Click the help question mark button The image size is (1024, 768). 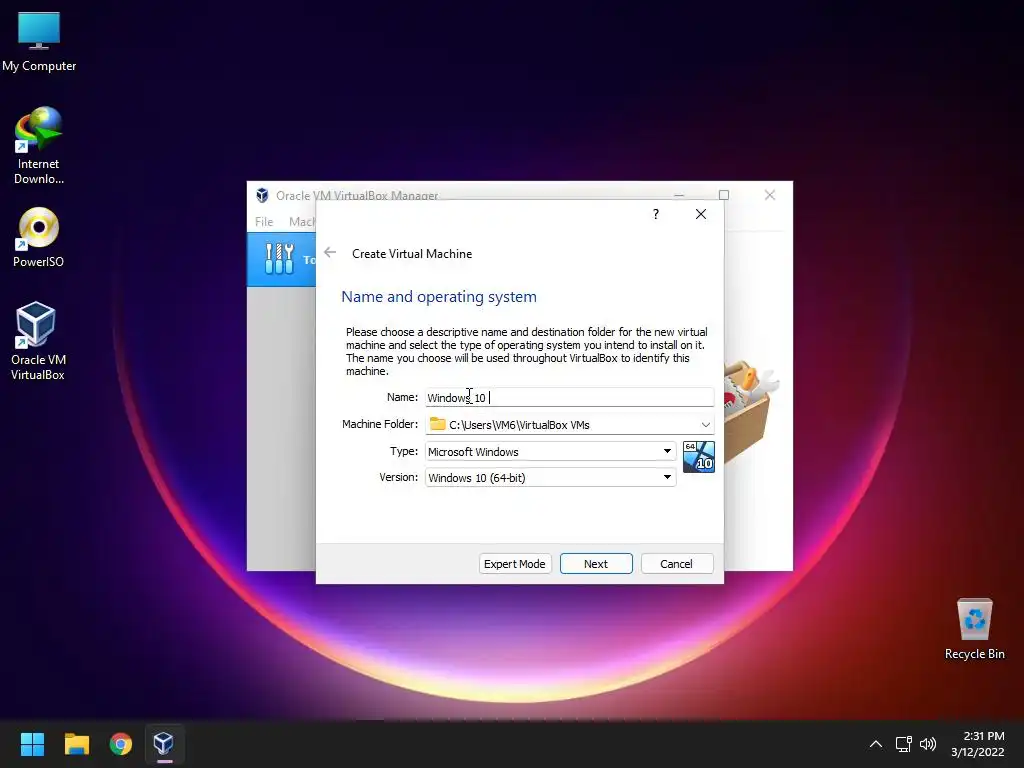pyautogui.click(x=656, y=214)
